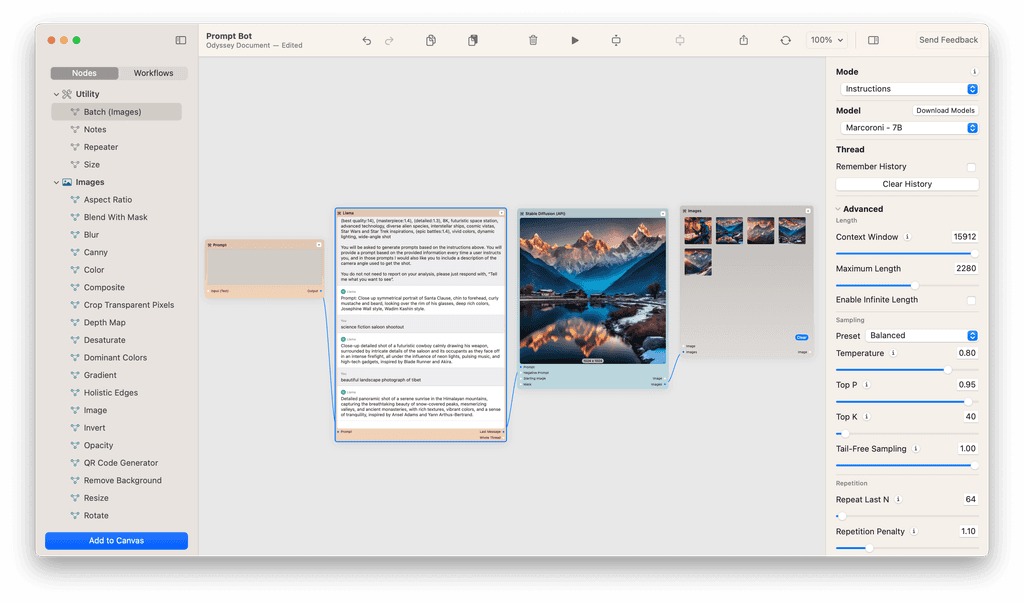Select the Copy icon in the toolbar

430,40
